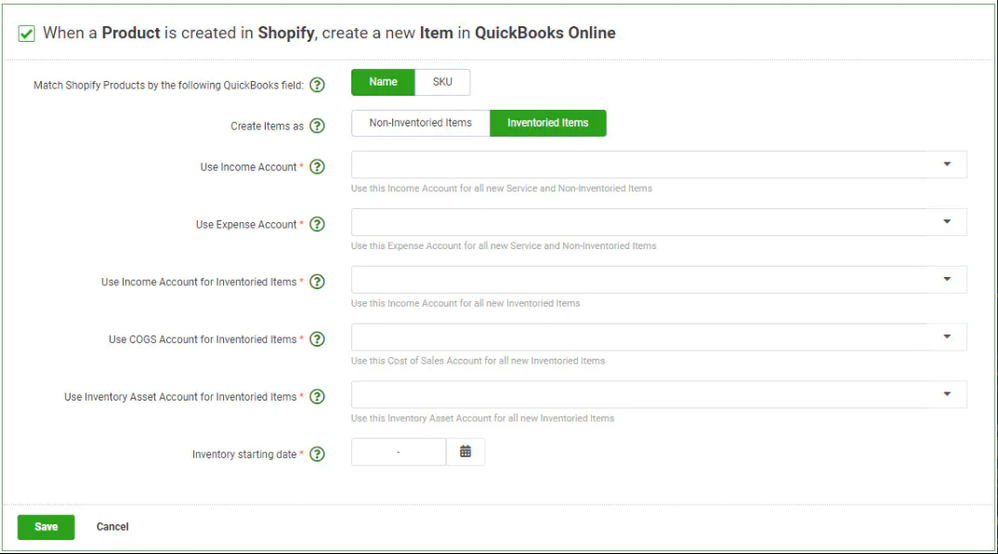Screen dimensions: 998x554
Task: Open help tooltip for Use Expense Account
Action: (x=317, y=224)
